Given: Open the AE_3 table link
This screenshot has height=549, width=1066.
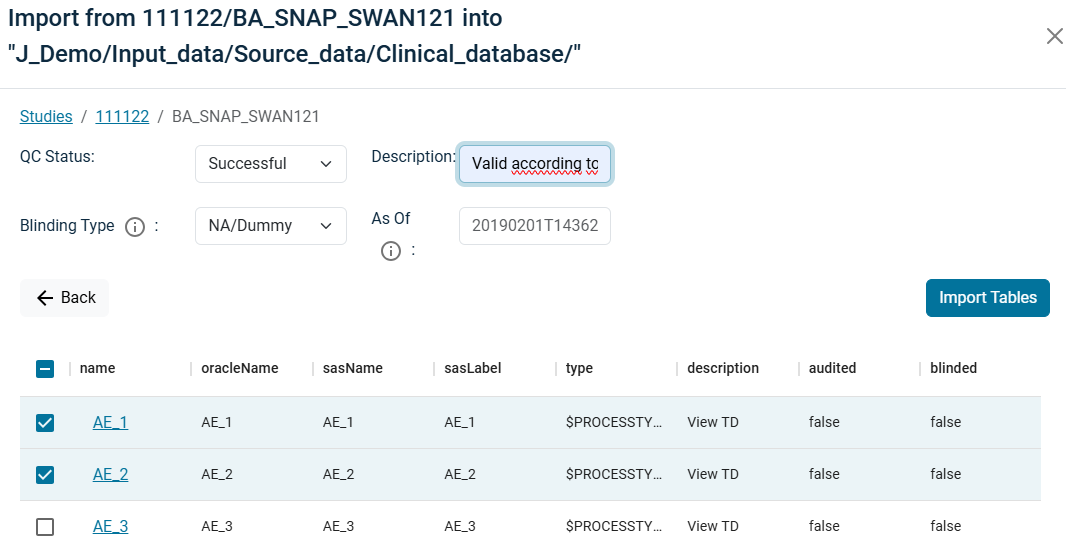Looking at the screenshot, I should coord(110,527).
